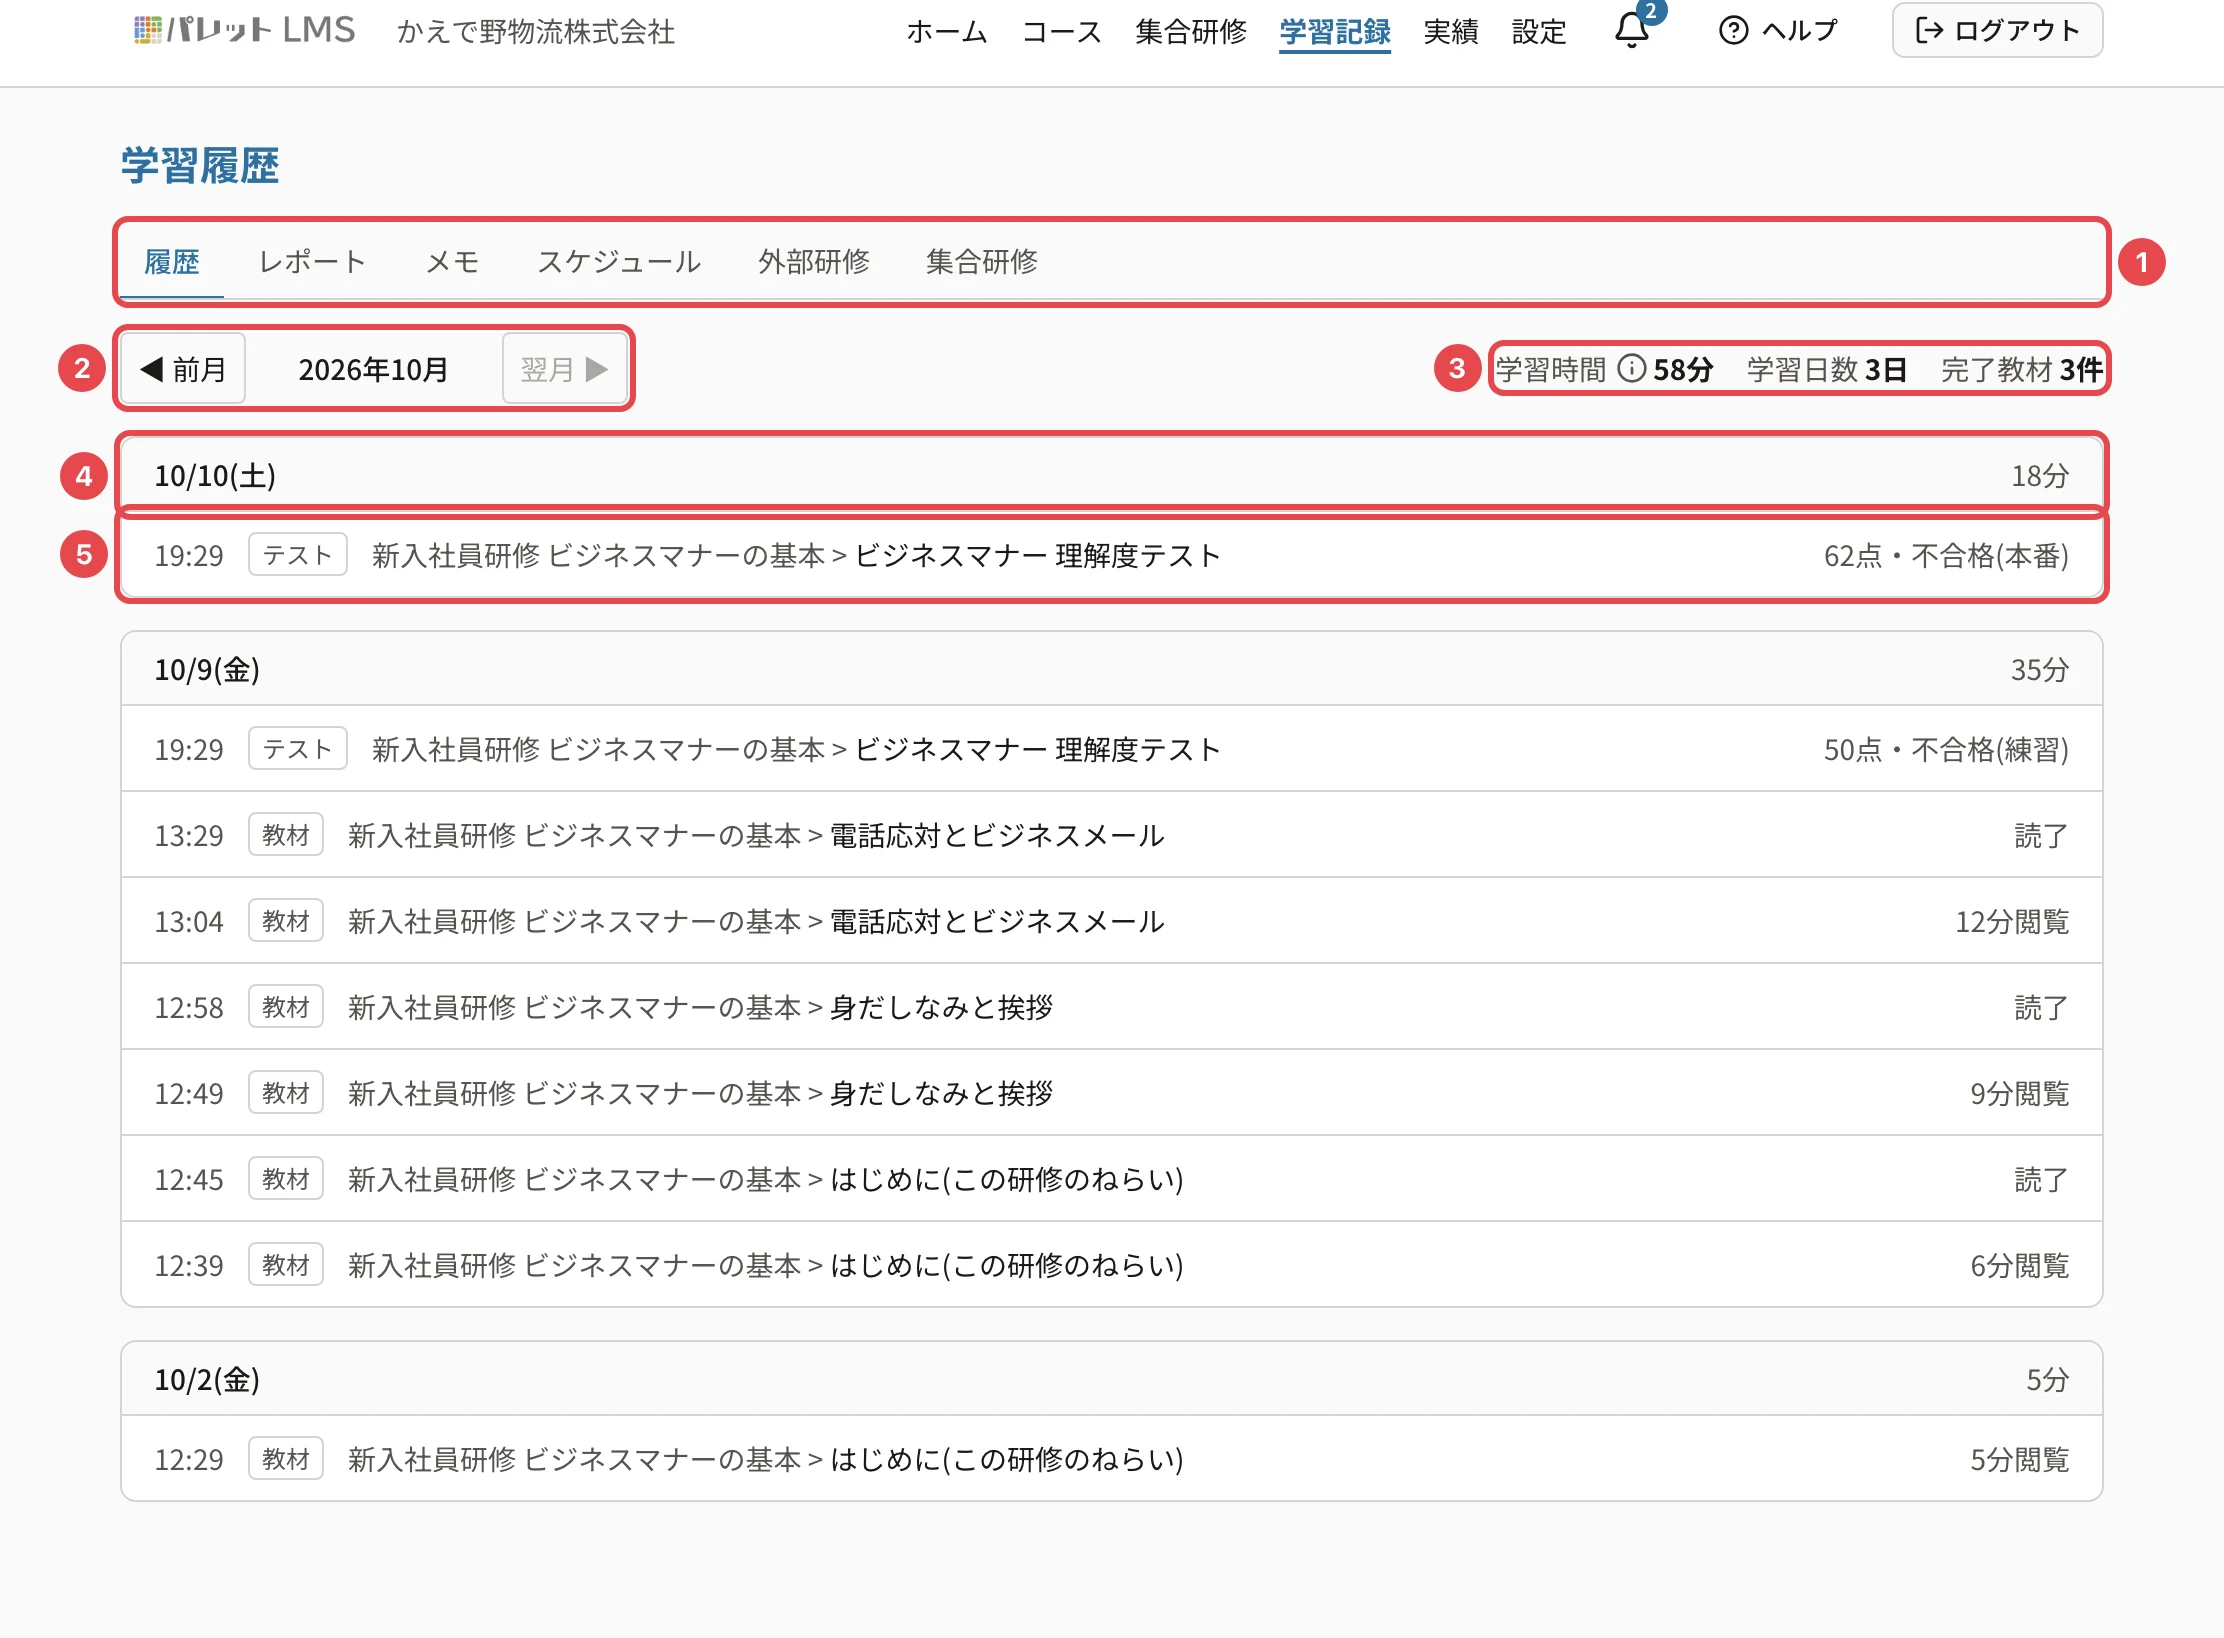
Task: Click the 2026年10月 month label
Action: [x=373, y=370]
